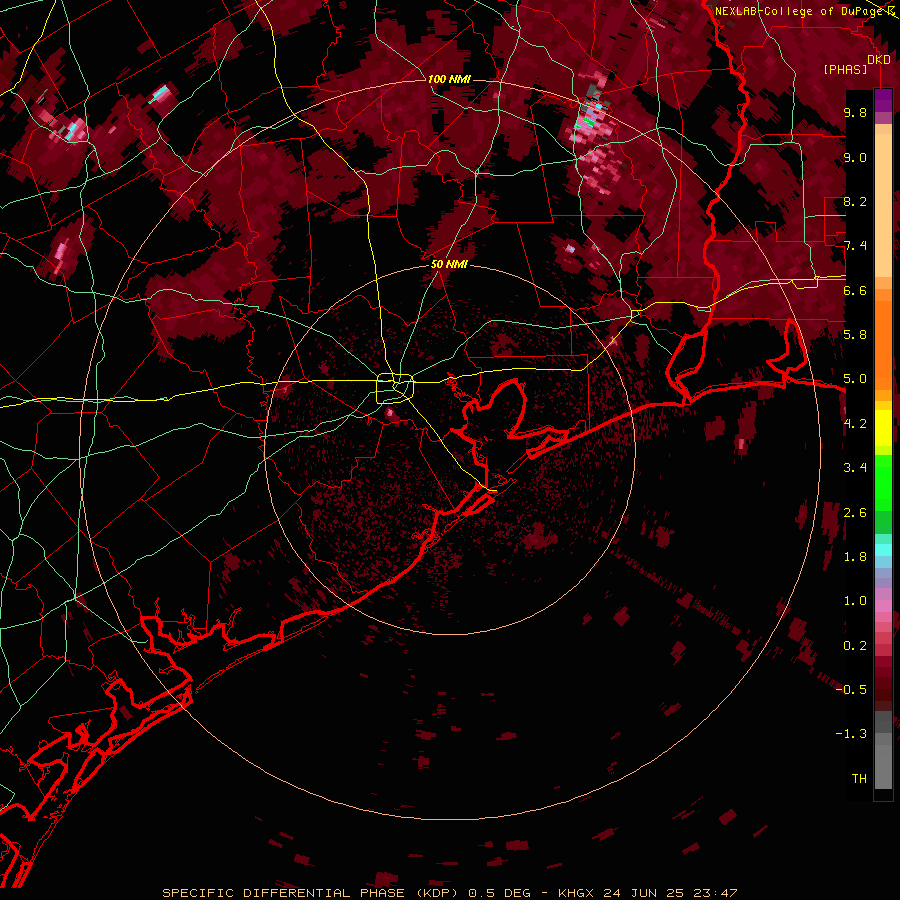
Task: Click the 1.0 value on color scale
Action: coord(855,600)
